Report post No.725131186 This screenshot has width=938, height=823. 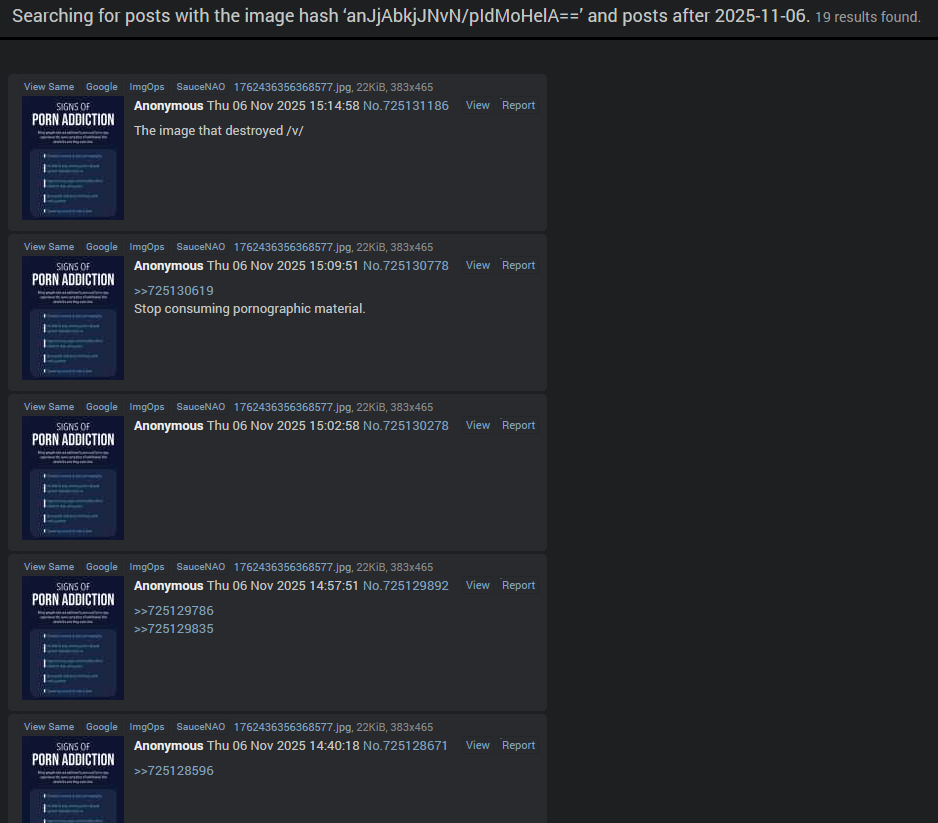(518, 105)
